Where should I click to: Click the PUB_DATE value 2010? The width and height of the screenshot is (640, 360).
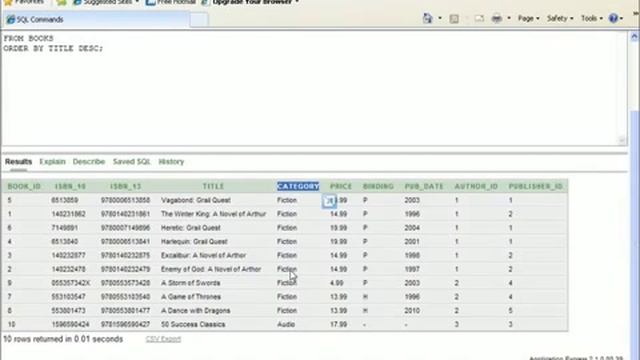[412, 311]
